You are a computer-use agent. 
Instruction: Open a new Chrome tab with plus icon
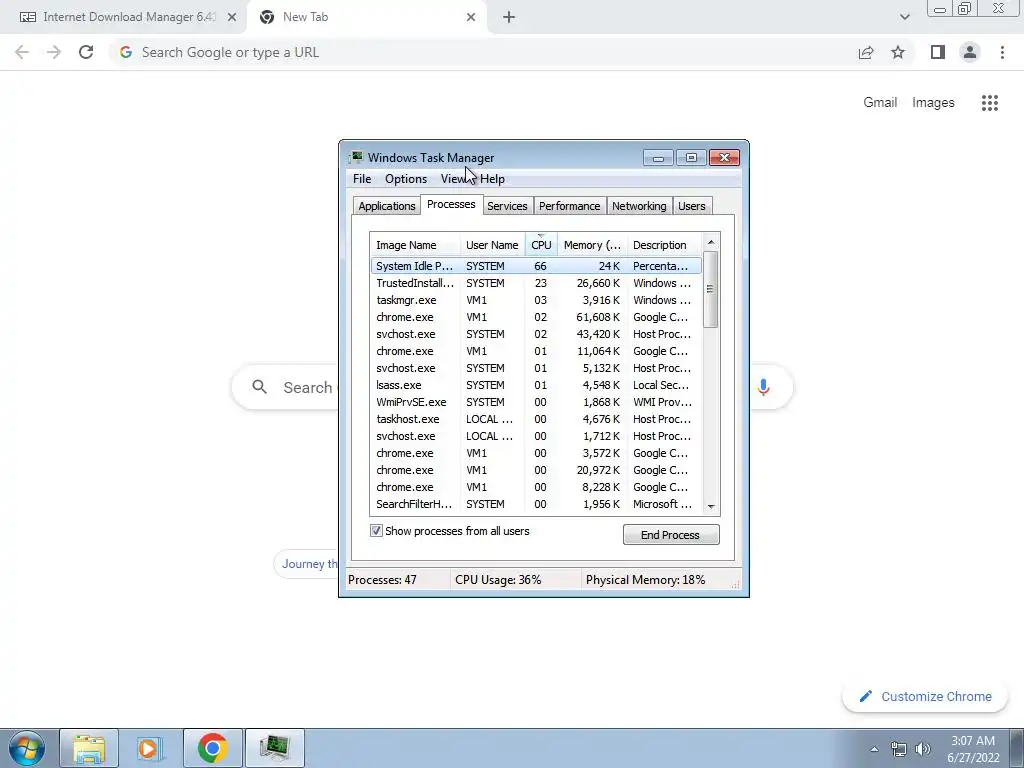coord(509,17)
